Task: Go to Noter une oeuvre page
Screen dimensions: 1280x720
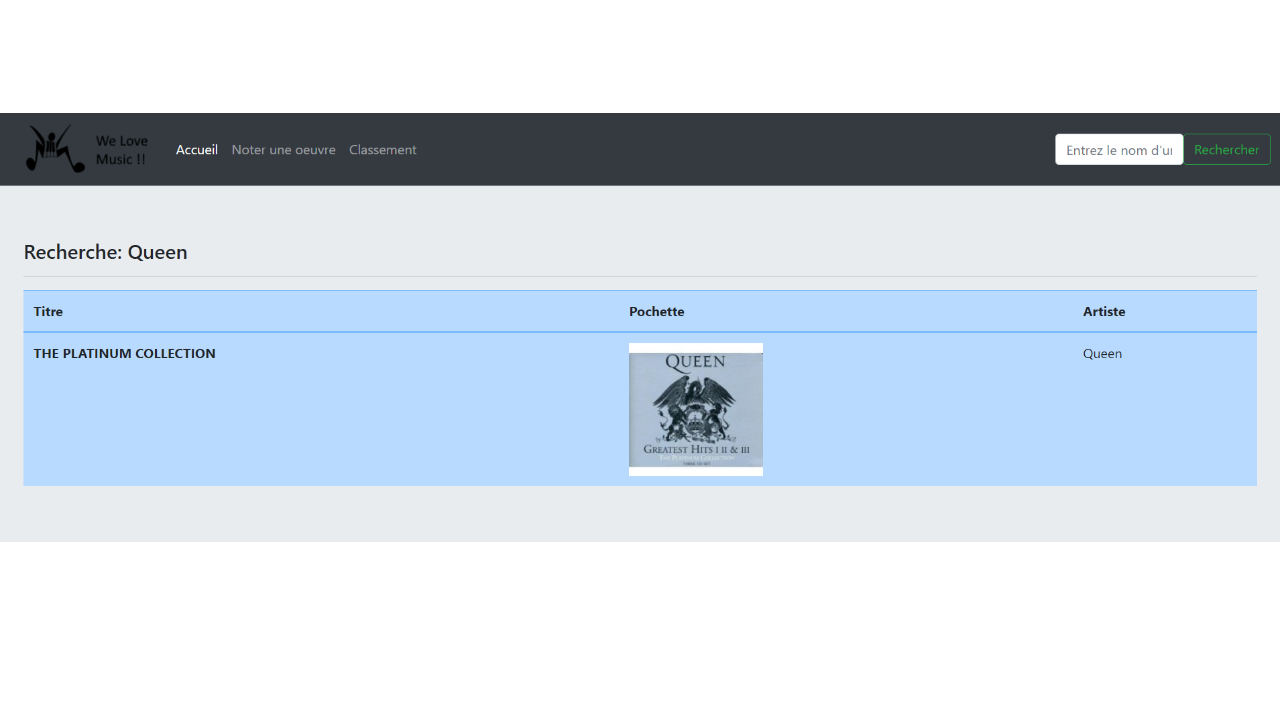Action: (x=283, y=150)
